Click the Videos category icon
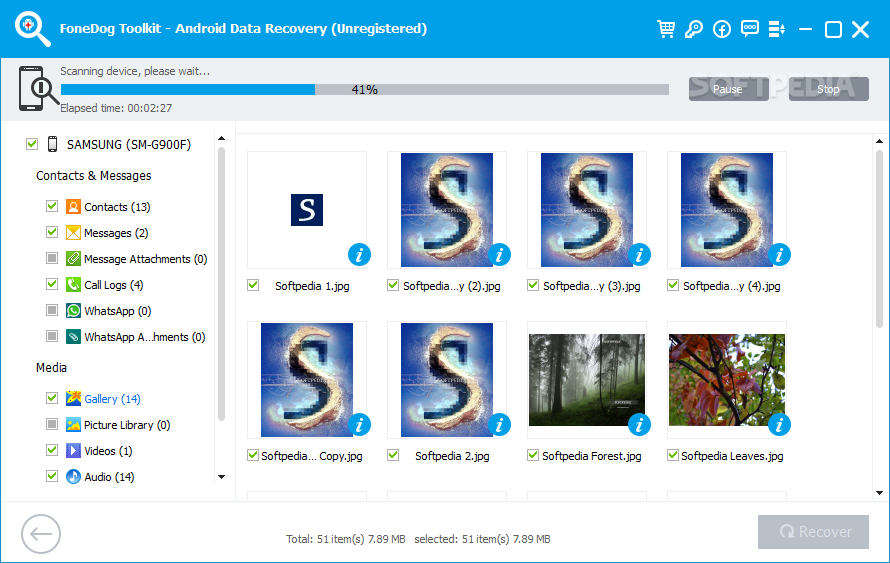This screenshot has width=890, height=563. coord(73,451)
